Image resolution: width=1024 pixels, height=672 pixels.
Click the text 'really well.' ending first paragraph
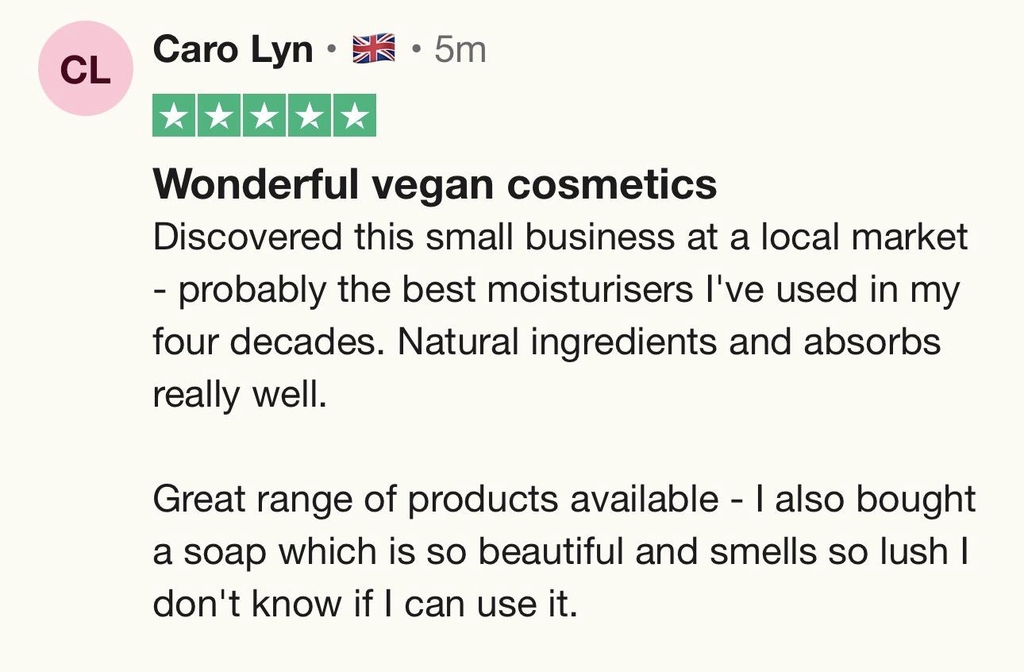coord(240,394)
